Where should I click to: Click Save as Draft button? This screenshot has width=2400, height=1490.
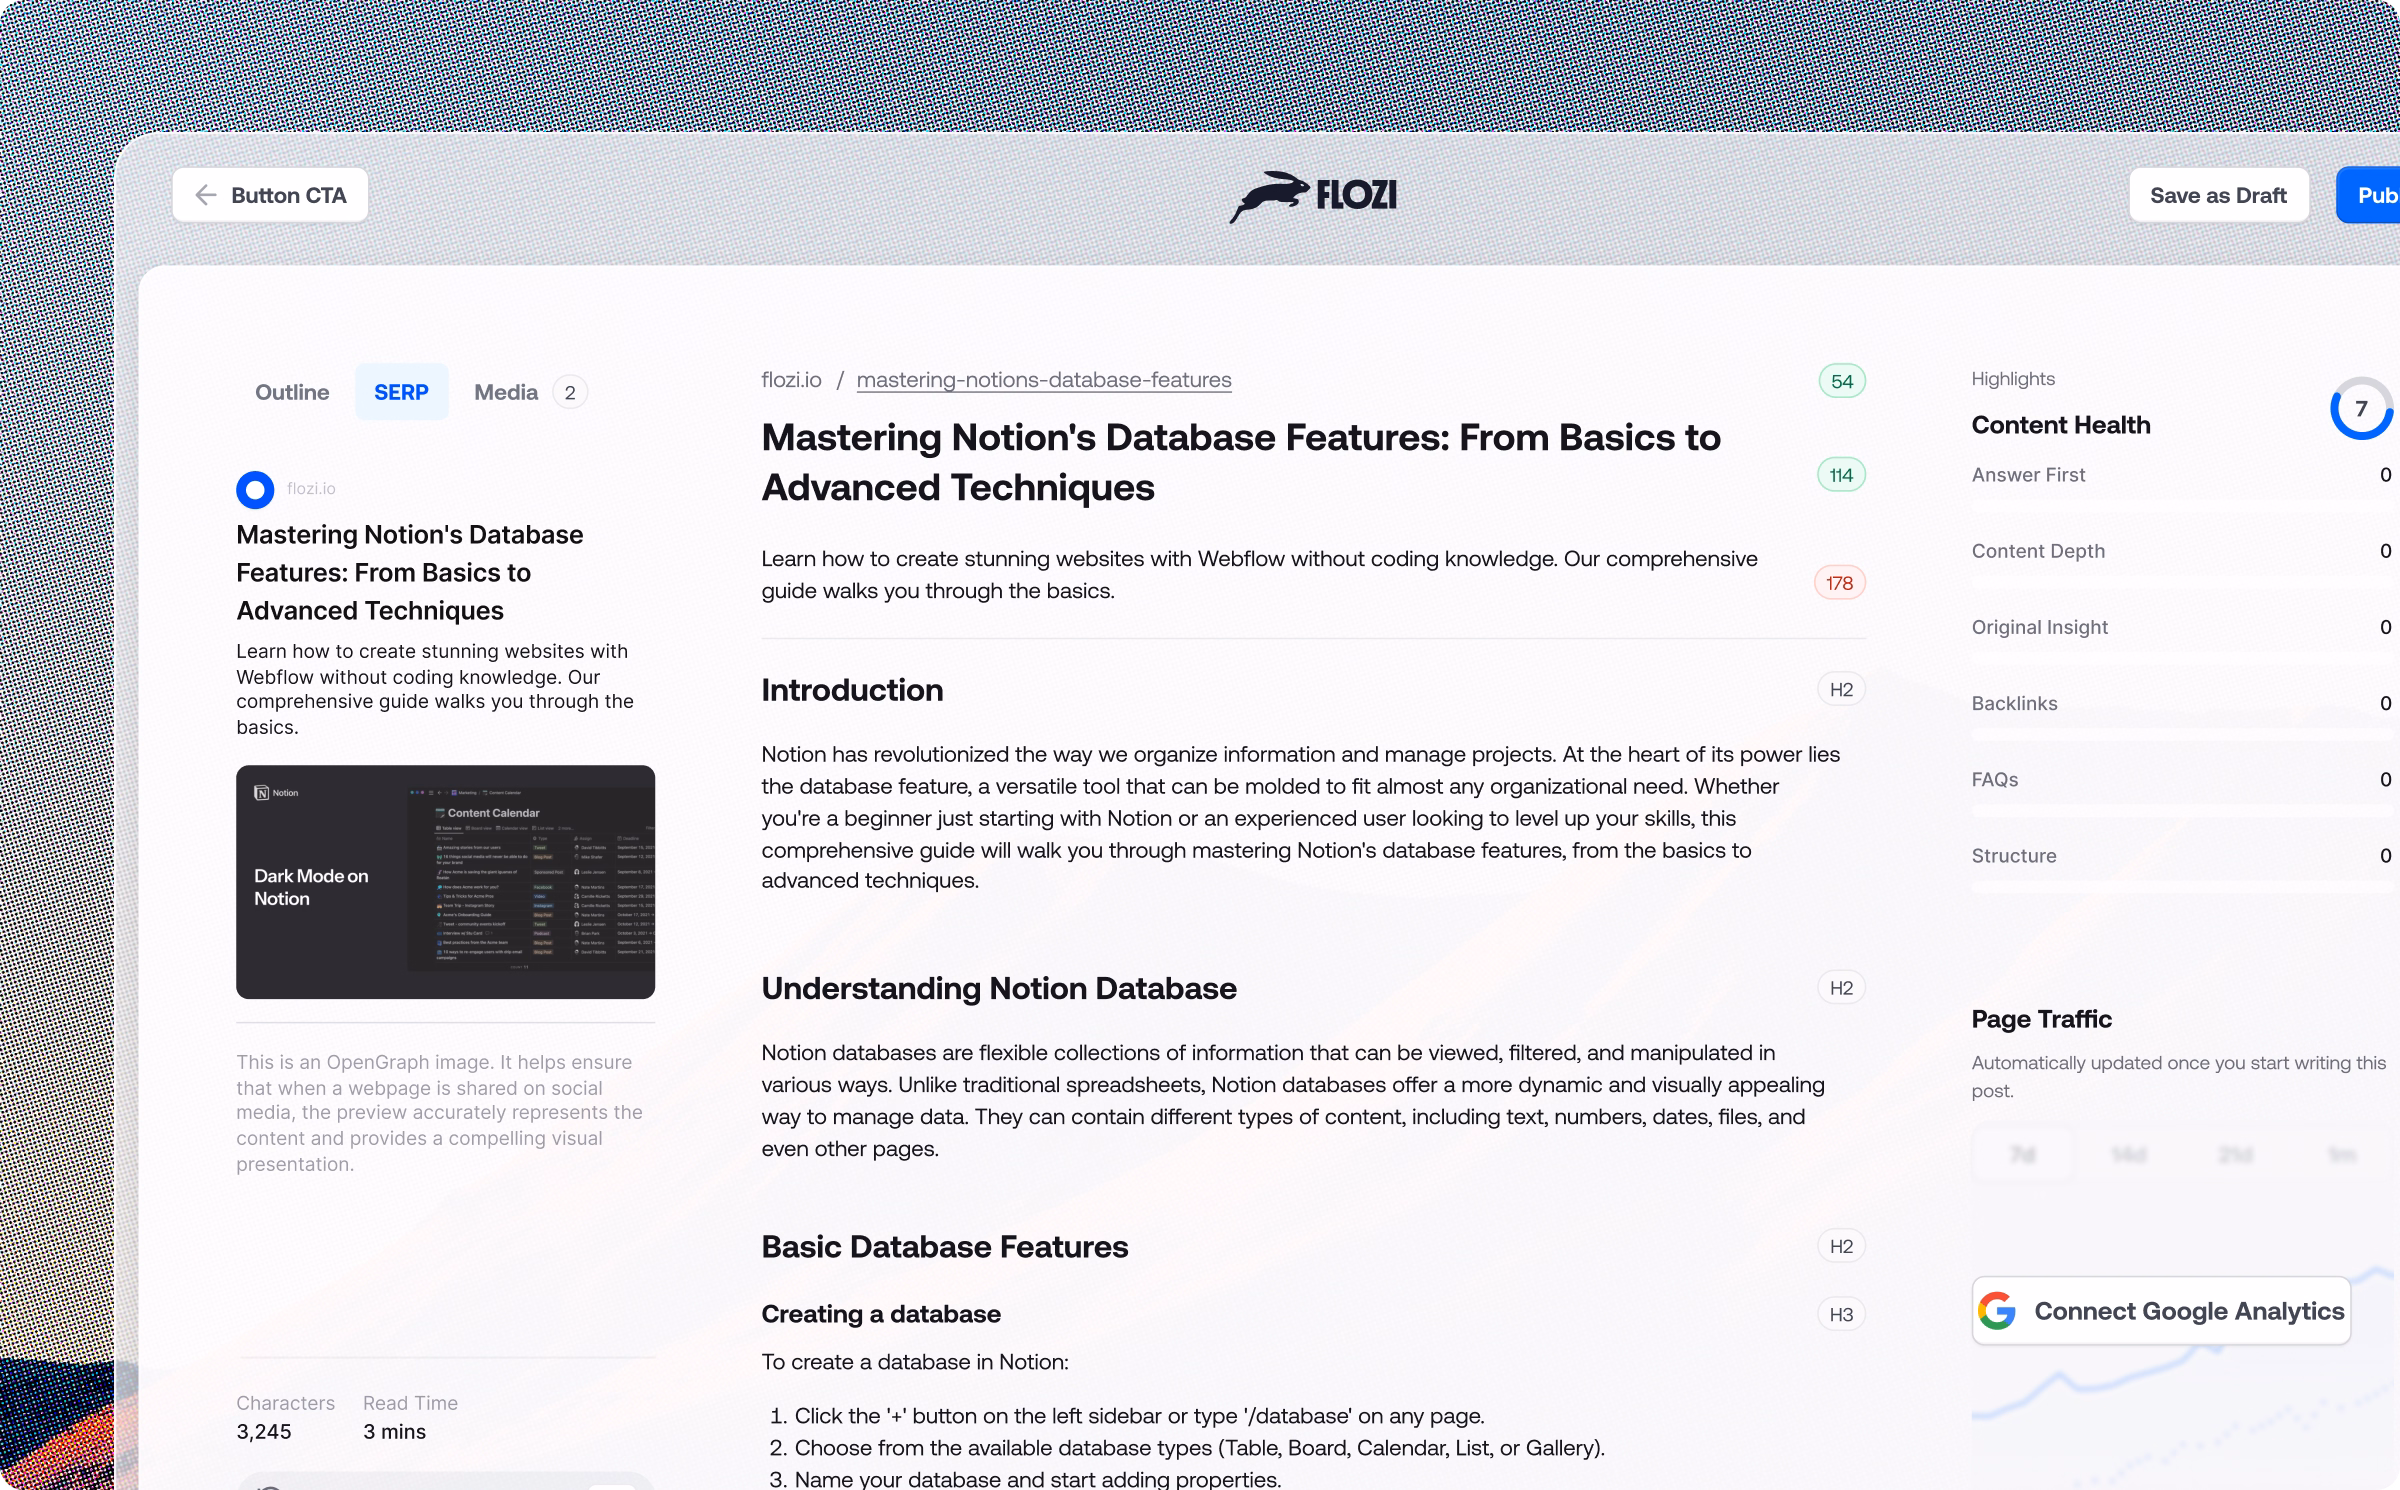pos(2218,195)
